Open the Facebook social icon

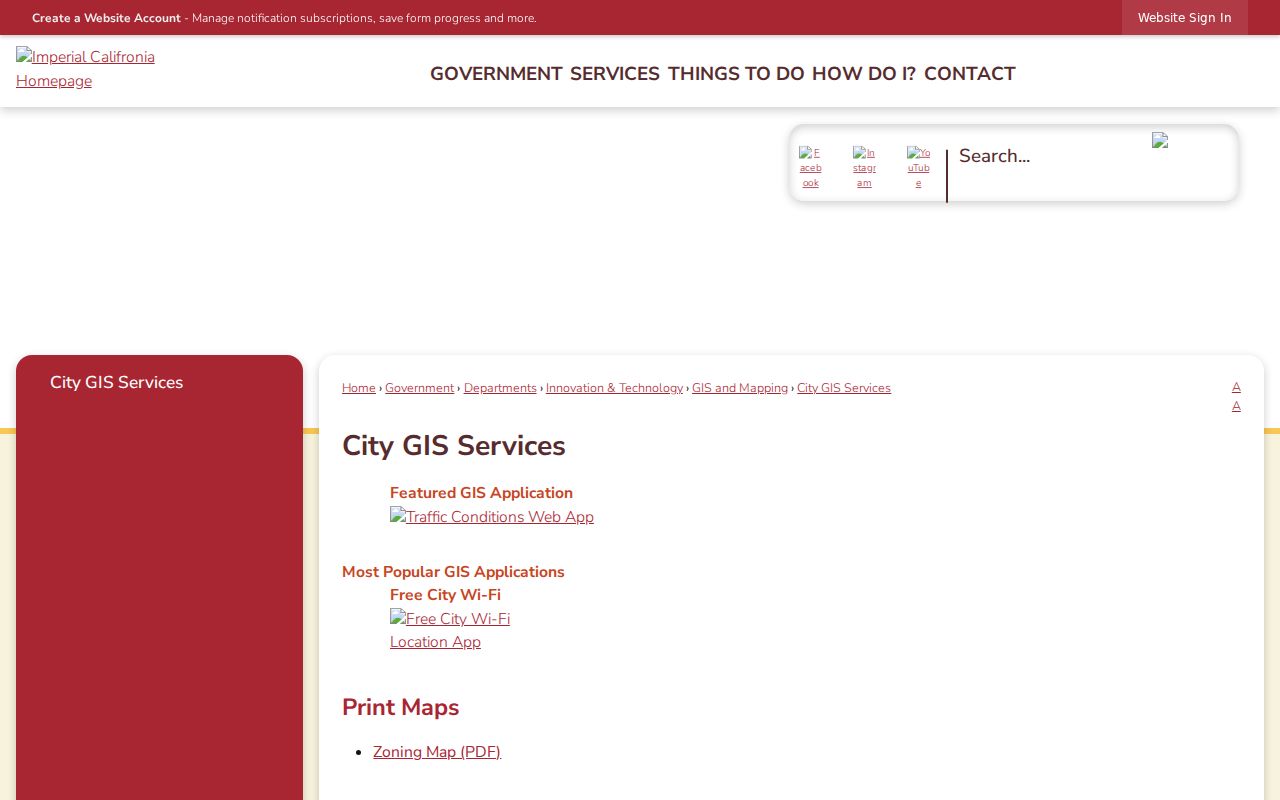coord(810,168)
